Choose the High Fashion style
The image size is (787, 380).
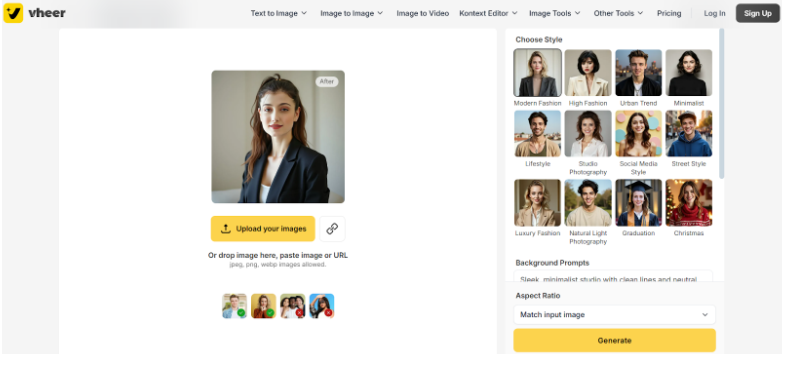(x=588, y=73)
